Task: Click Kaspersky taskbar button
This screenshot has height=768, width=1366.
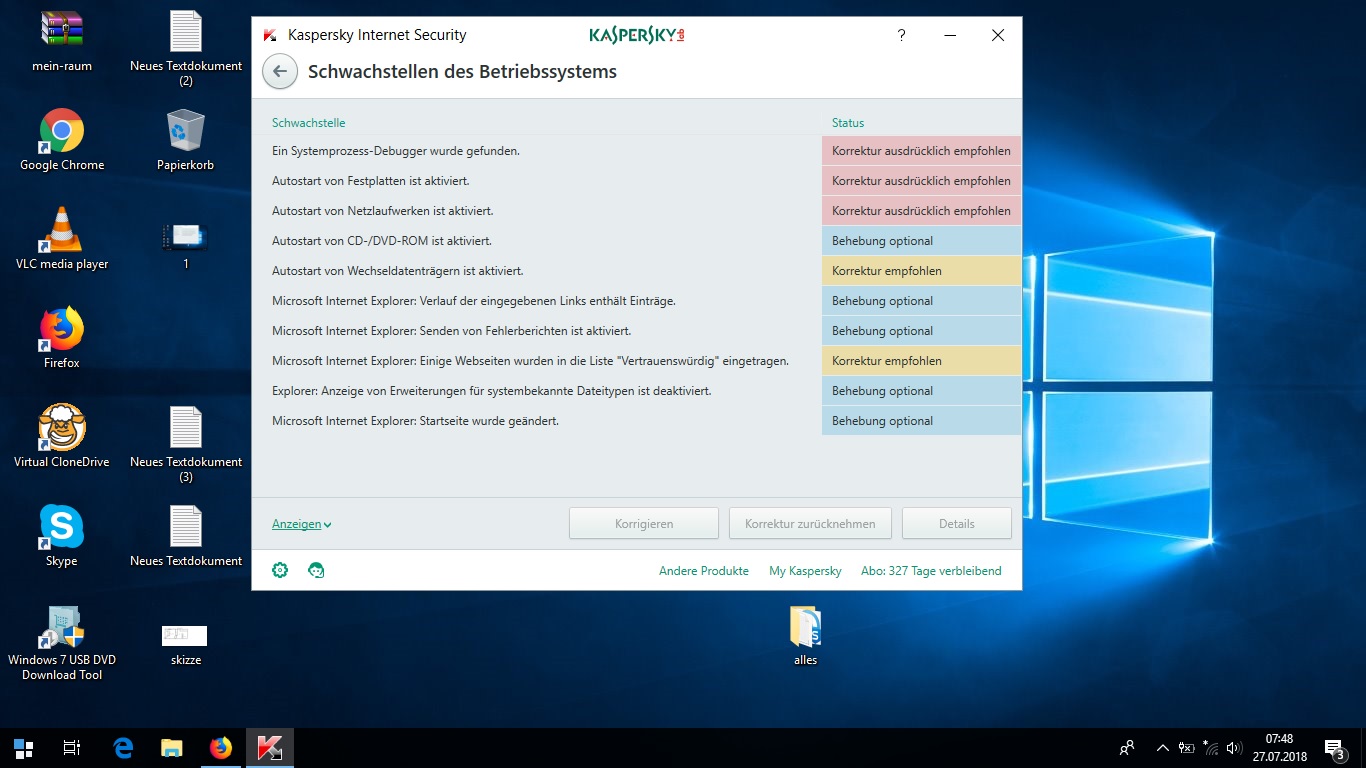Action: pyautogui.click(x=270, y=748)
